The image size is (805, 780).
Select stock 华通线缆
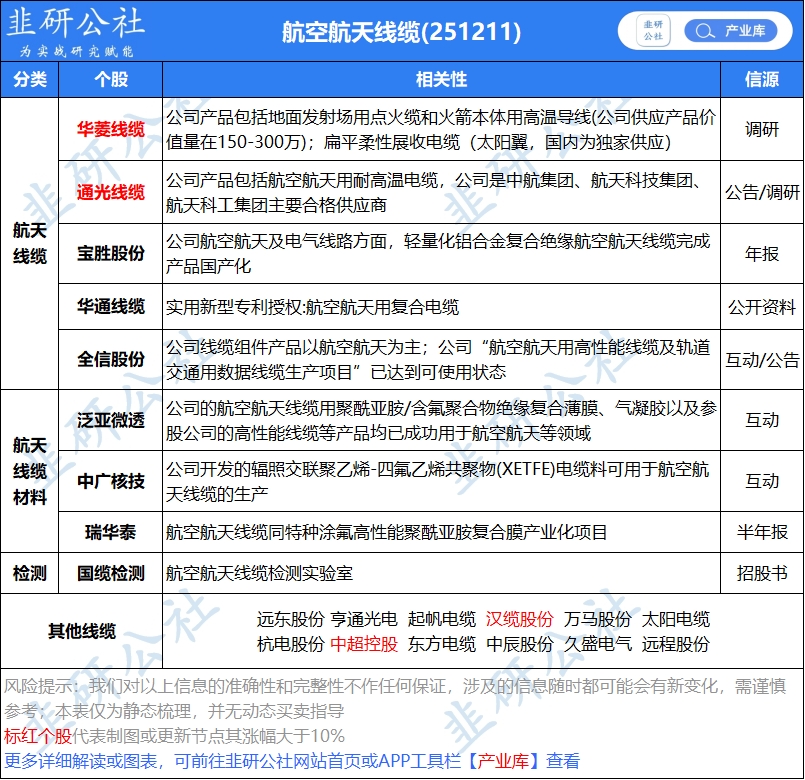tap(110, 307)
